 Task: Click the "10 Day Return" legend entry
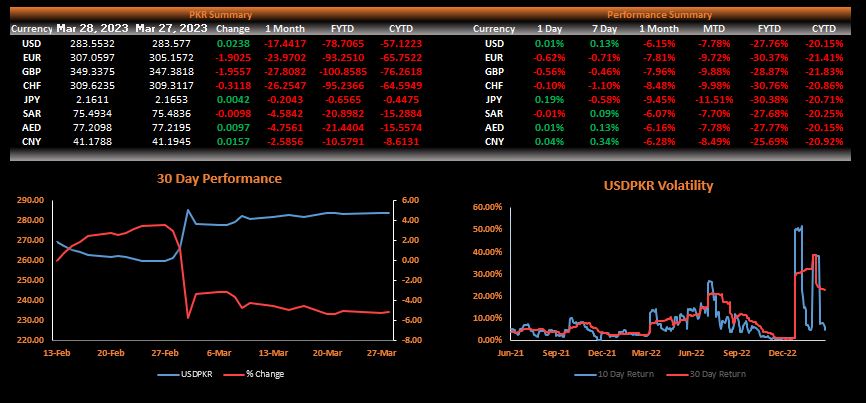pyautogui.click(x=614, y=374)
